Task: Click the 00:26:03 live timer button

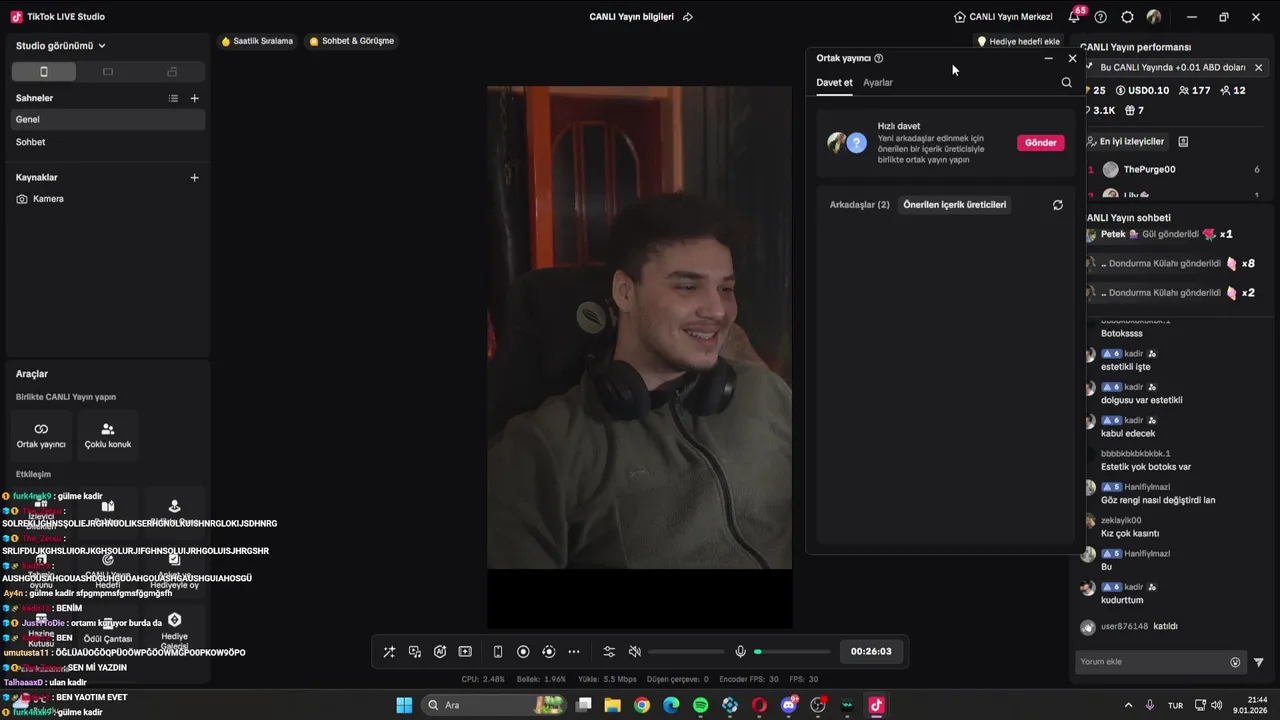Action: coord(871,651)
